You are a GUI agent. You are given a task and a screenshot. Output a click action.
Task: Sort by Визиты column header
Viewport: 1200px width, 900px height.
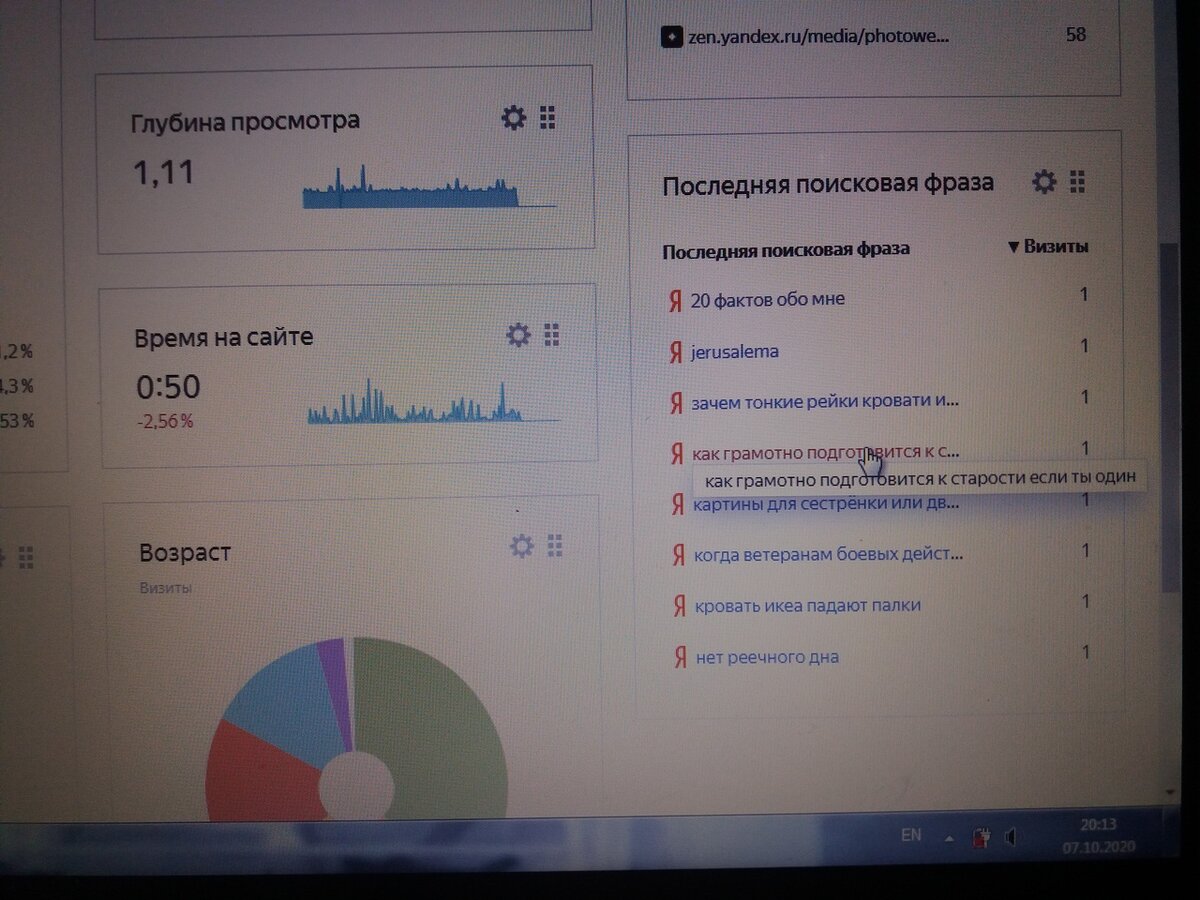click(x=1048, y=247)
